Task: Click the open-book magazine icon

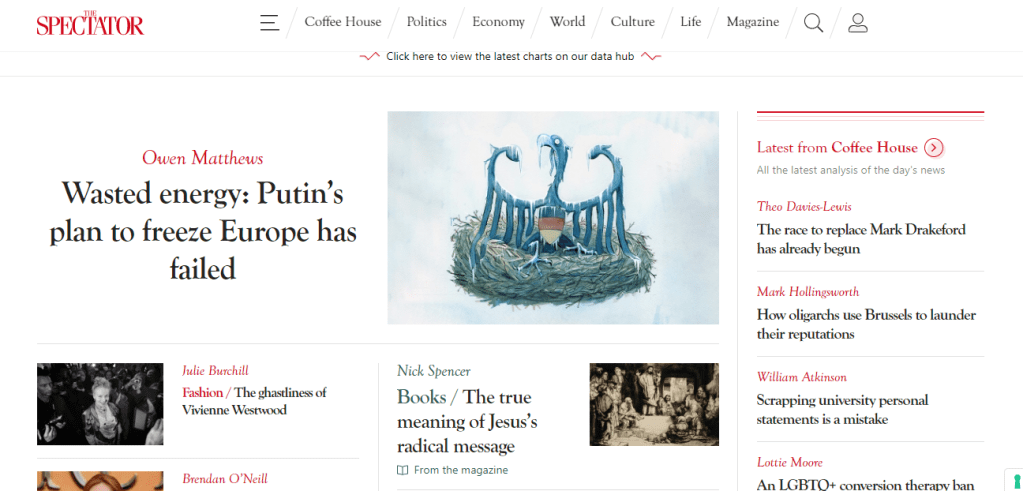Action: pyautogui.click(x=403, y=470)
